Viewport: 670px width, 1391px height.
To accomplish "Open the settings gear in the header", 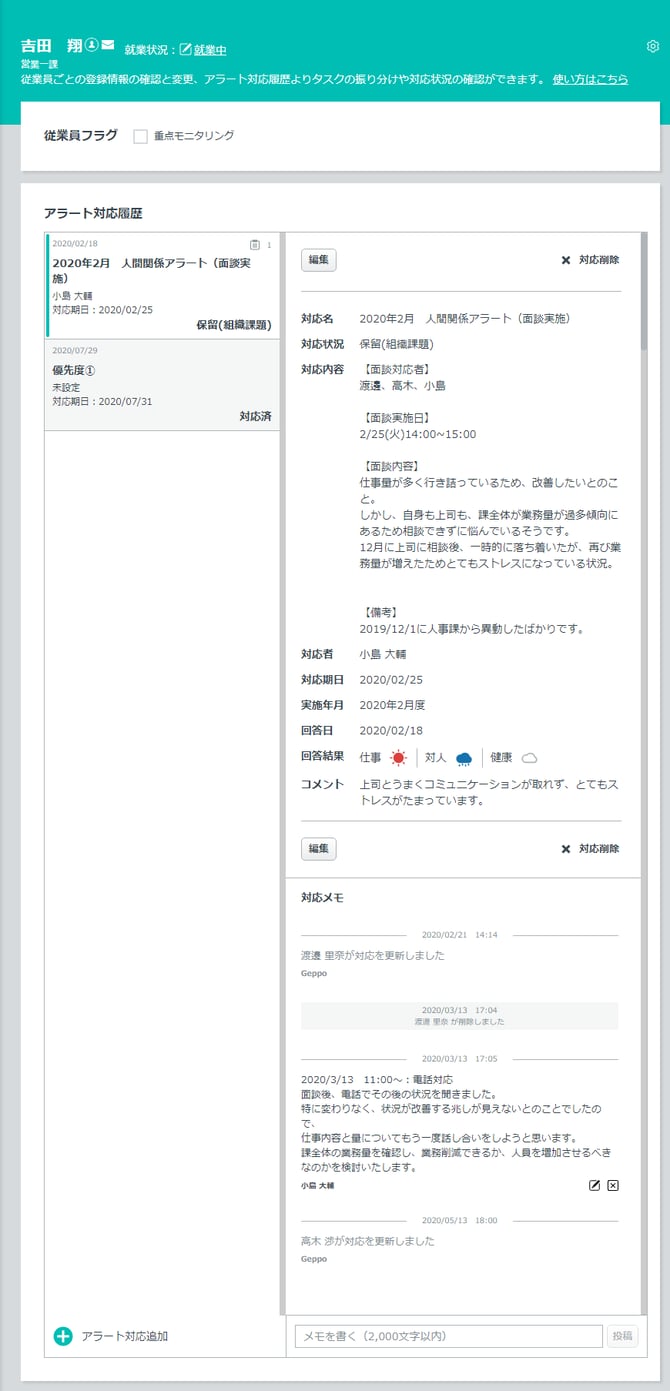I will 653,46.
